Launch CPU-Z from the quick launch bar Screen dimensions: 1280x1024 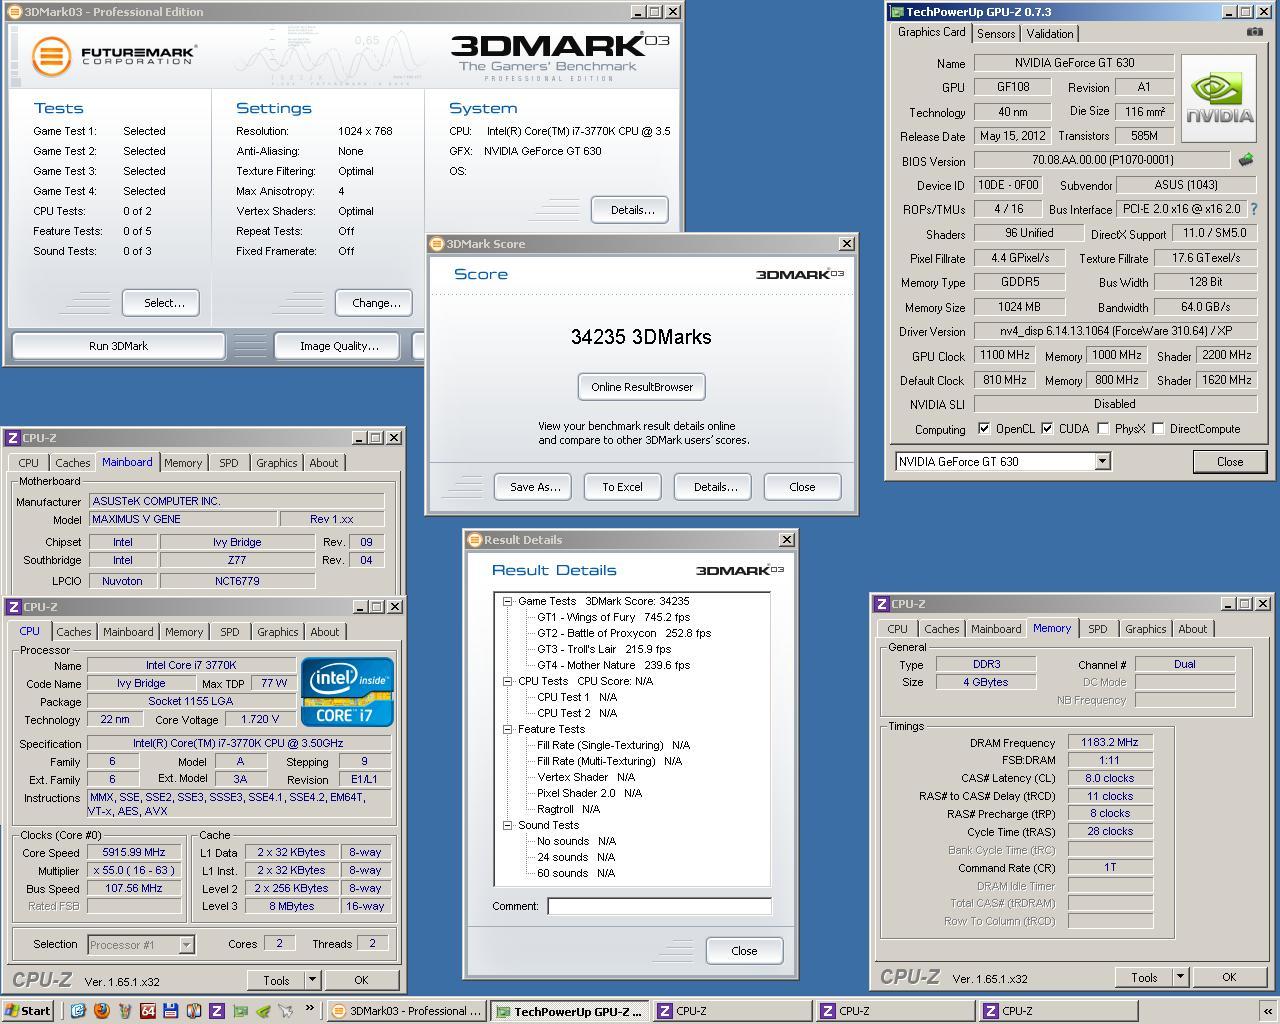click(x=216, y=1011)
